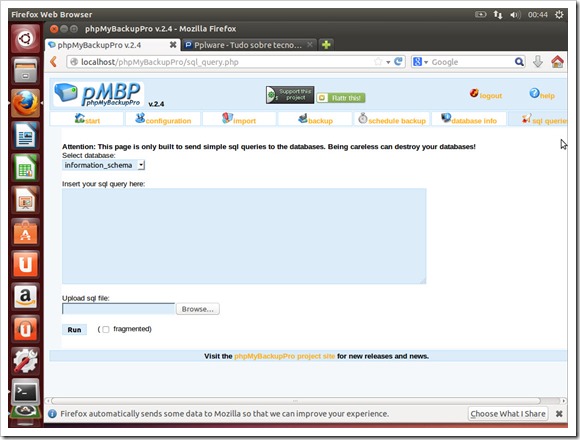Click the logout link

tap(486, 95)
